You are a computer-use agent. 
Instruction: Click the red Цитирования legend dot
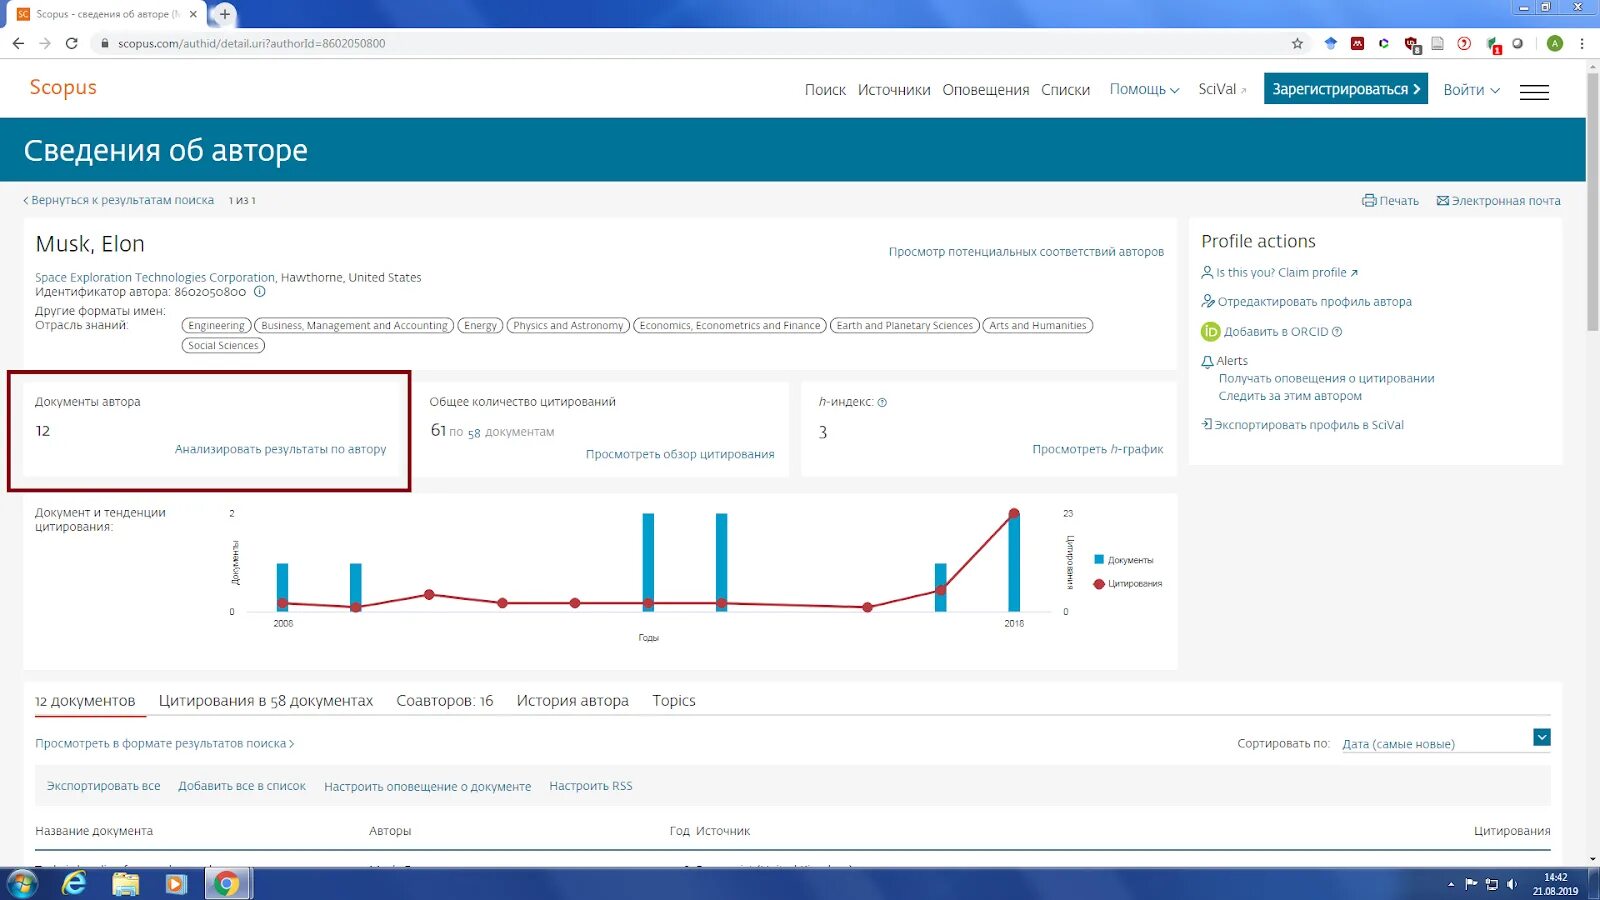click(x=1099, y=584)
